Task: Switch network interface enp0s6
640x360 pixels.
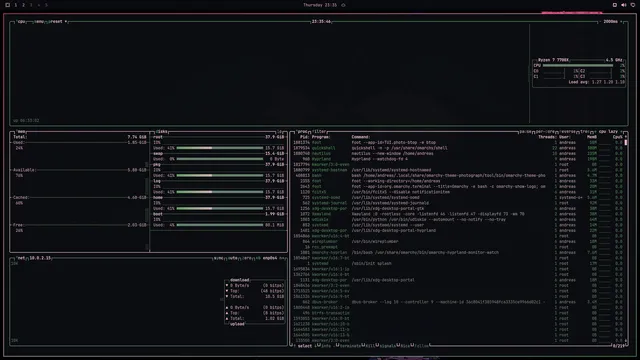Action: point(270,258)
